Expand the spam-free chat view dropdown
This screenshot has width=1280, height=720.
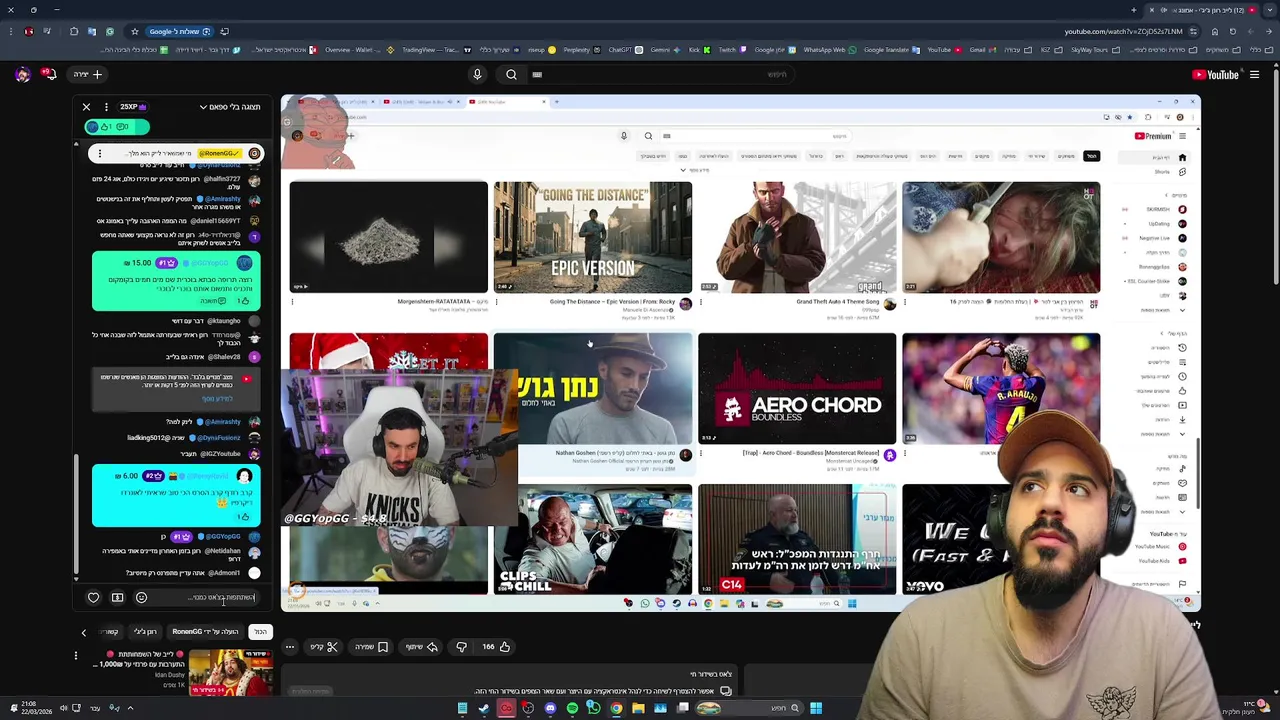click(229, 107)
